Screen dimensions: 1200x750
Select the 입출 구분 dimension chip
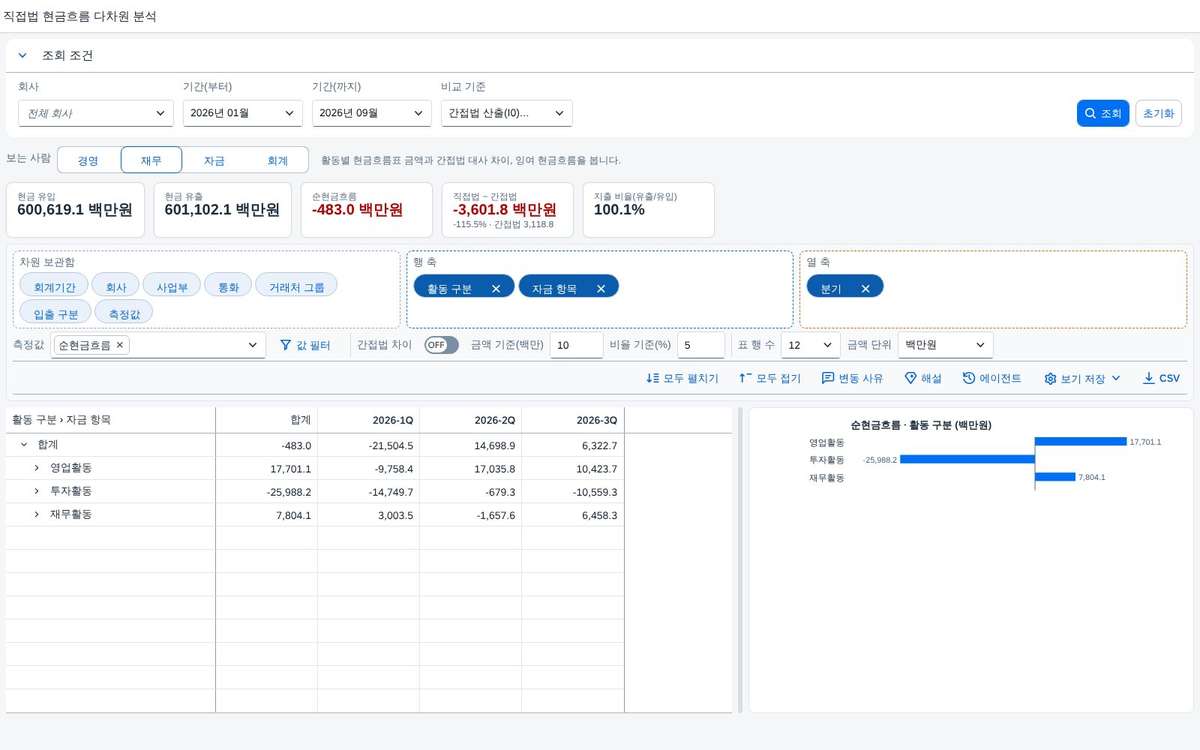(55, 313)
